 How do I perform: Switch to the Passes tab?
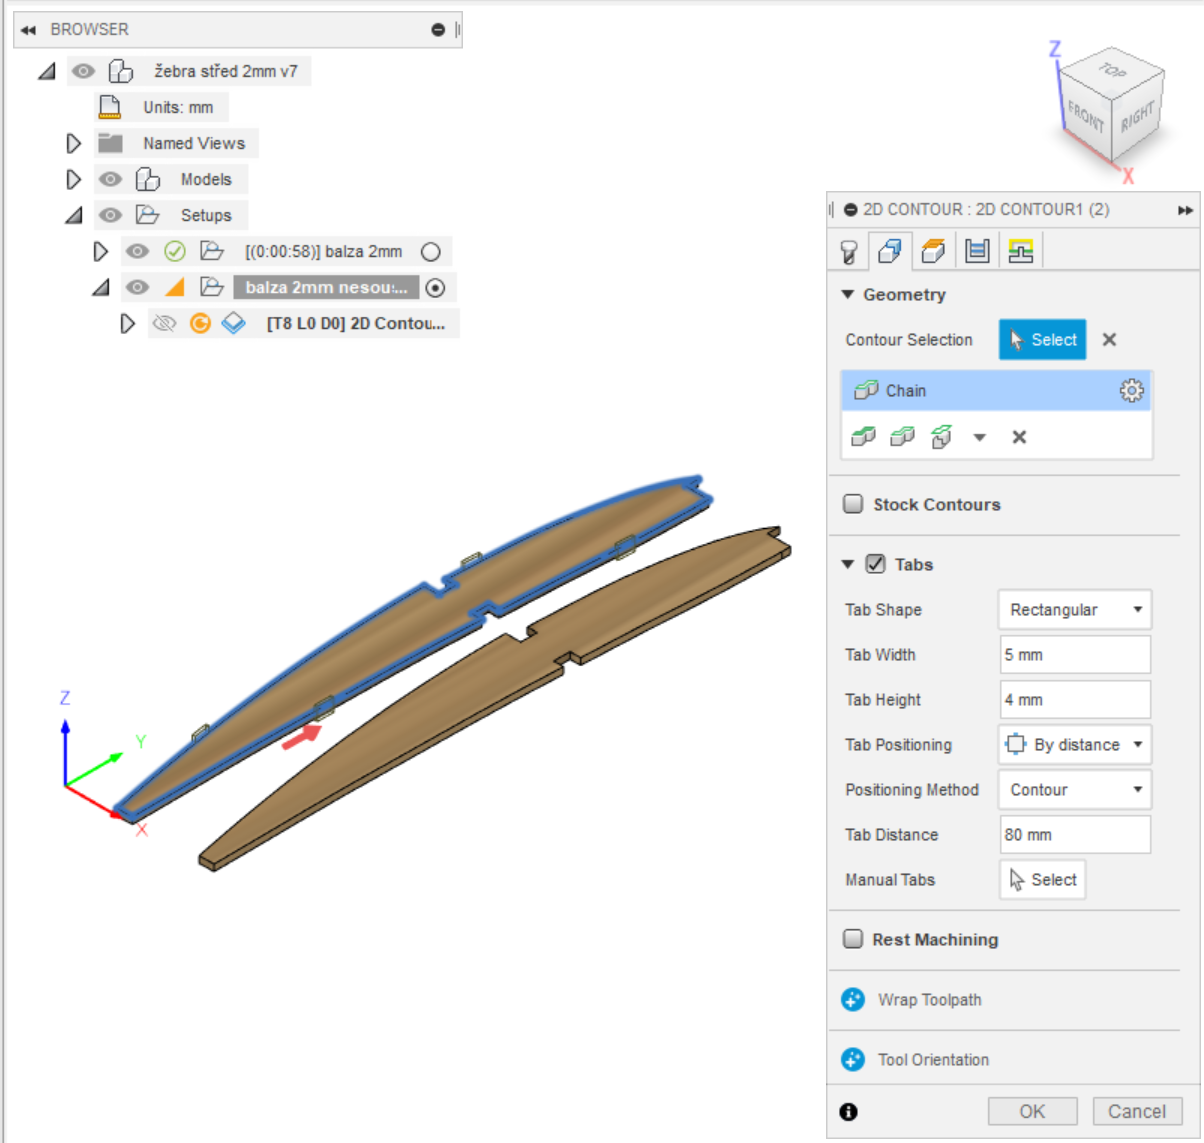coord(977,251)
